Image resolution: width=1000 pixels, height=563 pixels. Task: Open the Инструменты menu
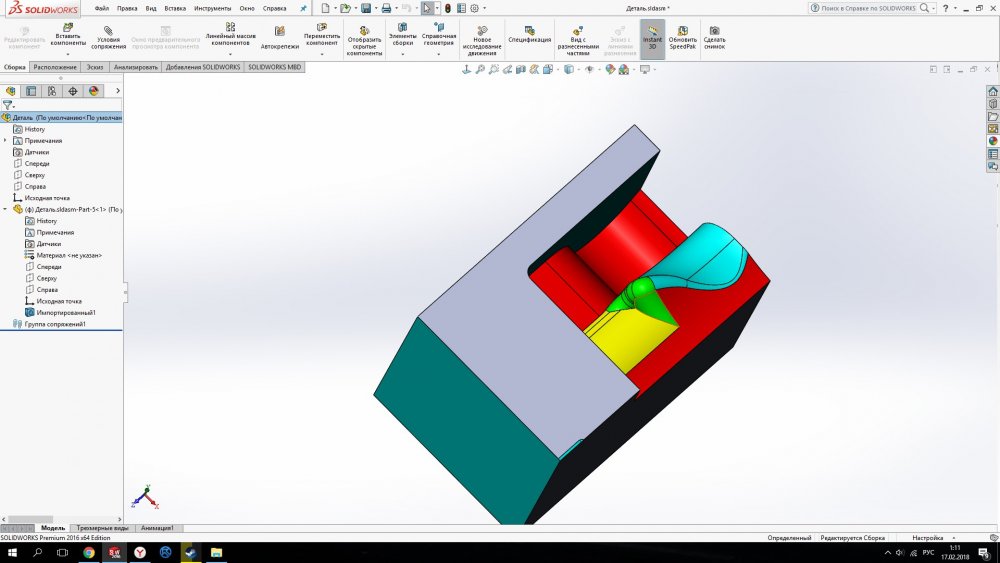[212, 8]
